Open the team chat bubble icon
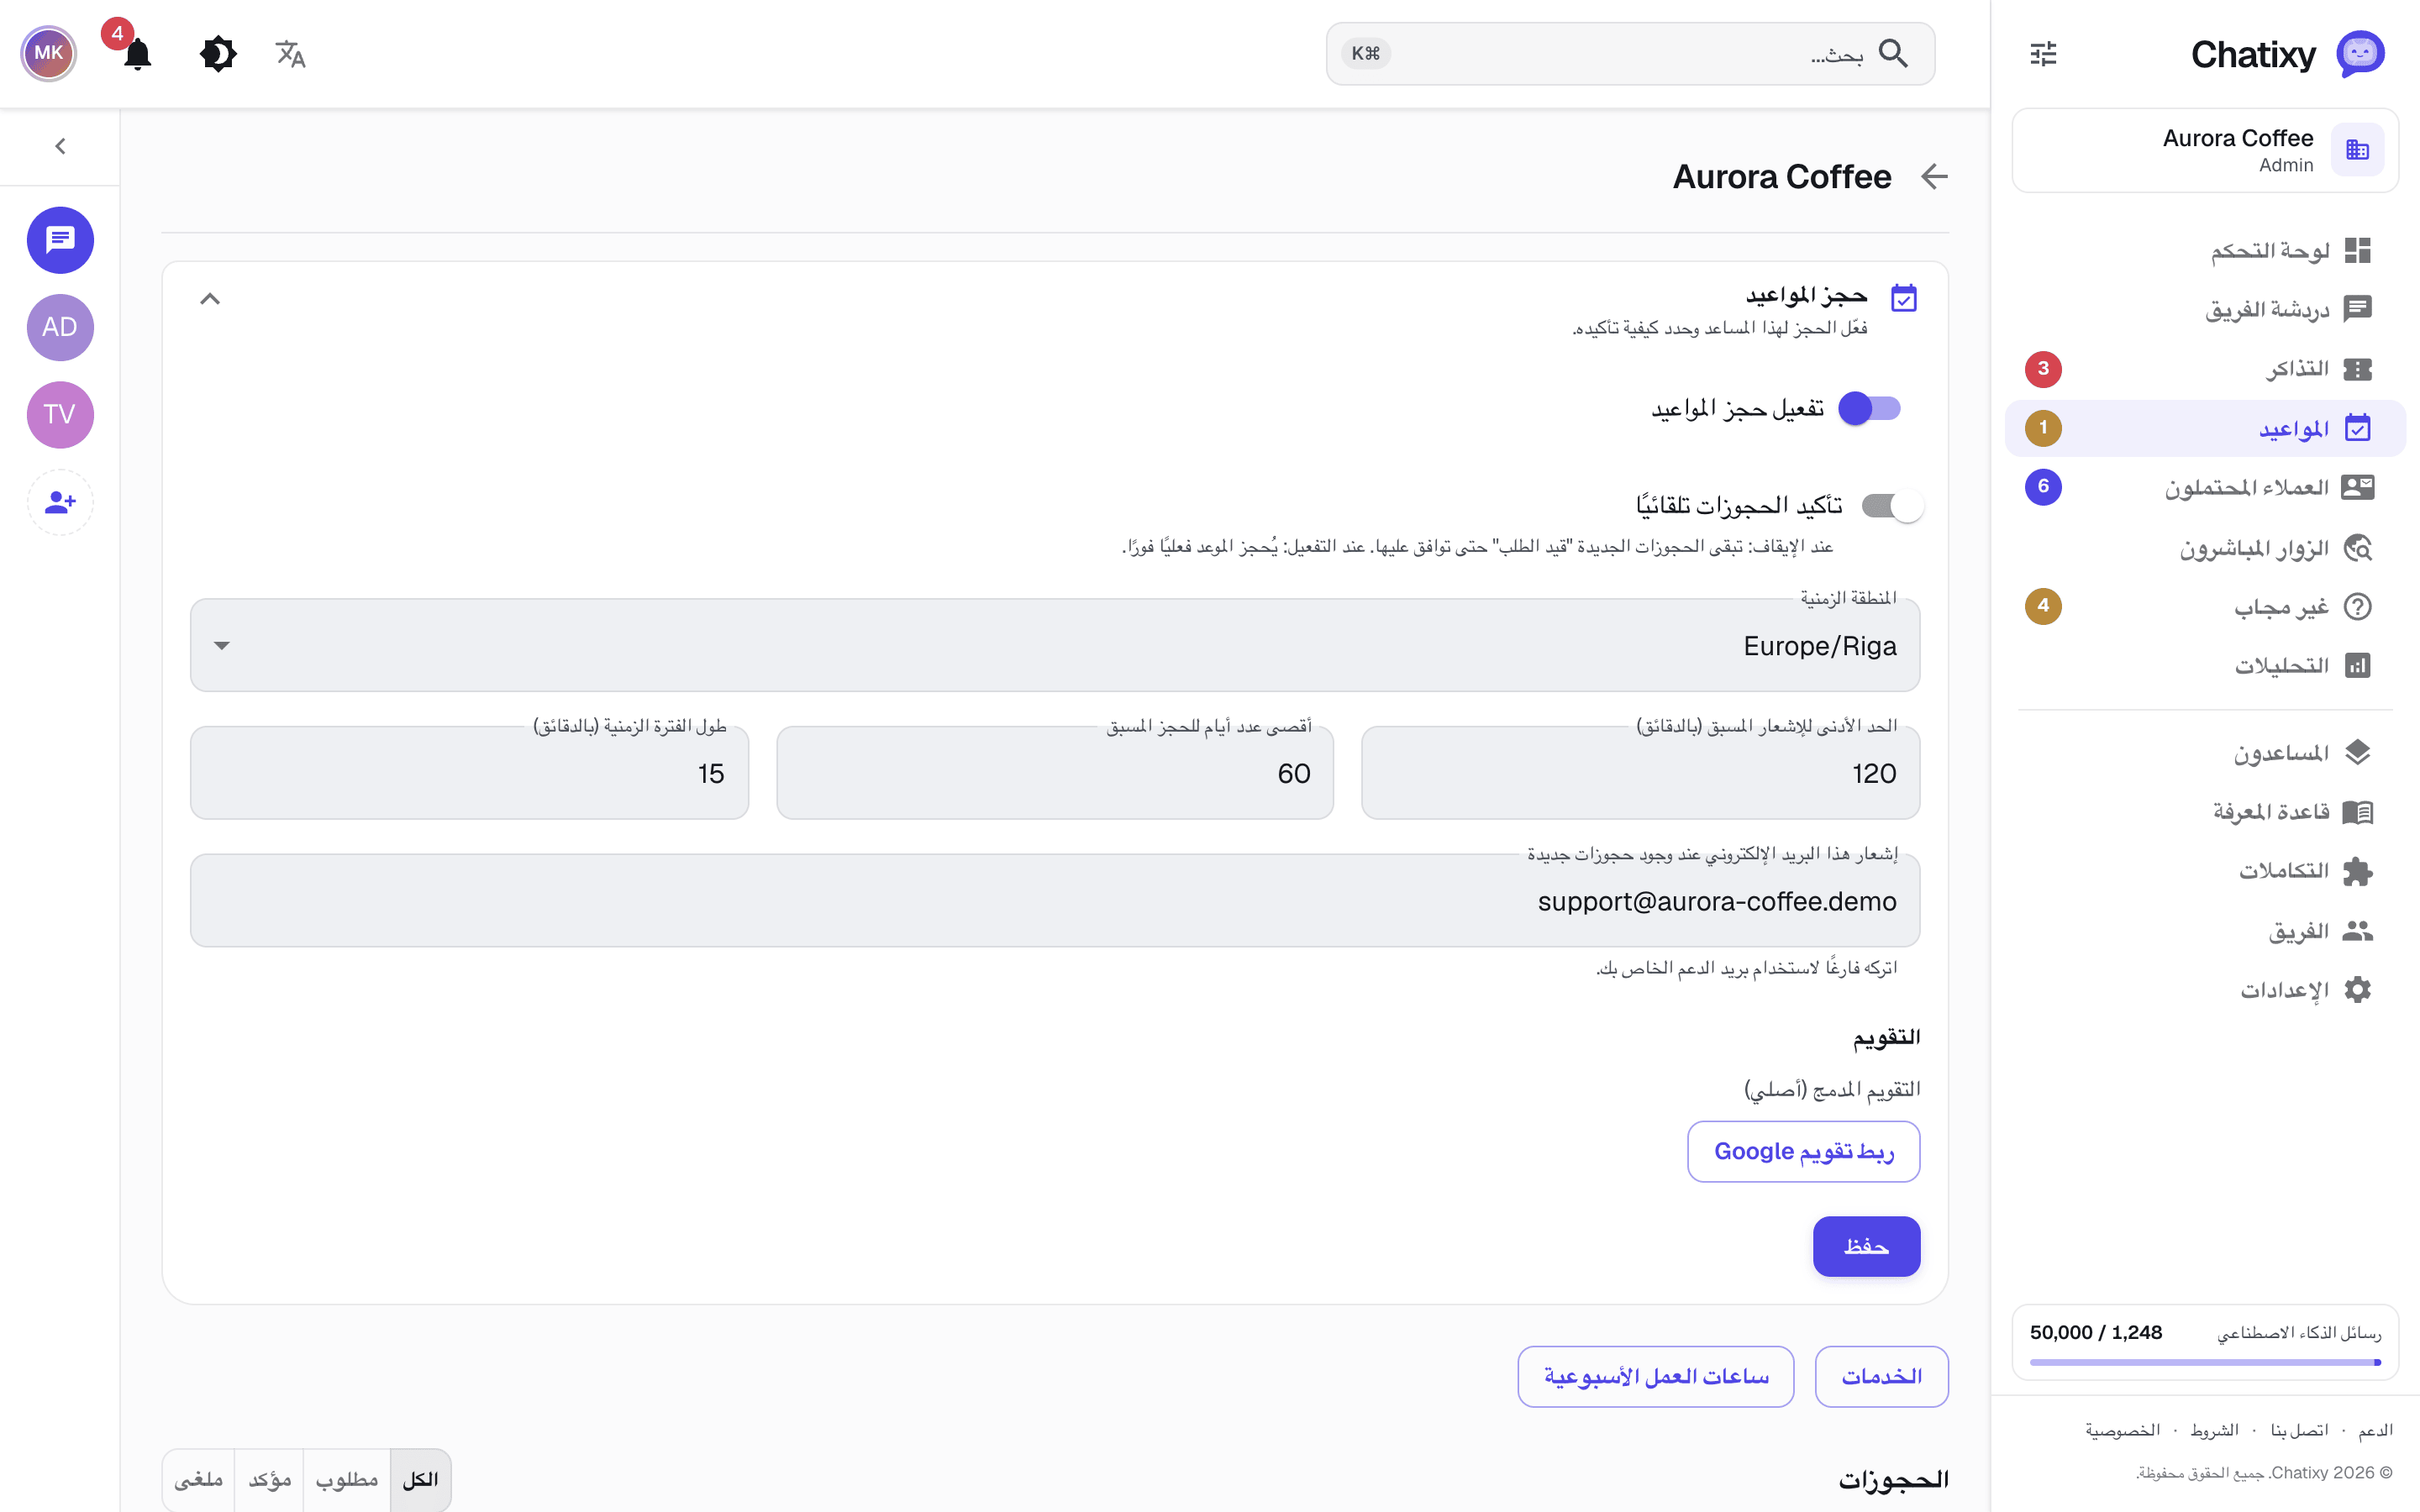2420x1512 pixels. point(60,240)
